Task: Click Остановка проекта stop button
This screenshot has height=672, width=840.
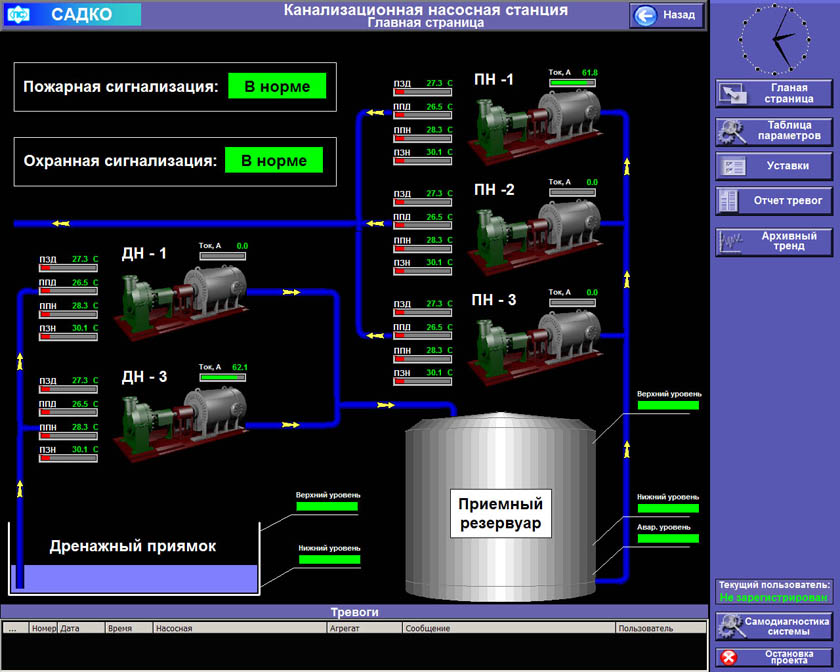Action: pyautogui.click(x=774, y=657)
